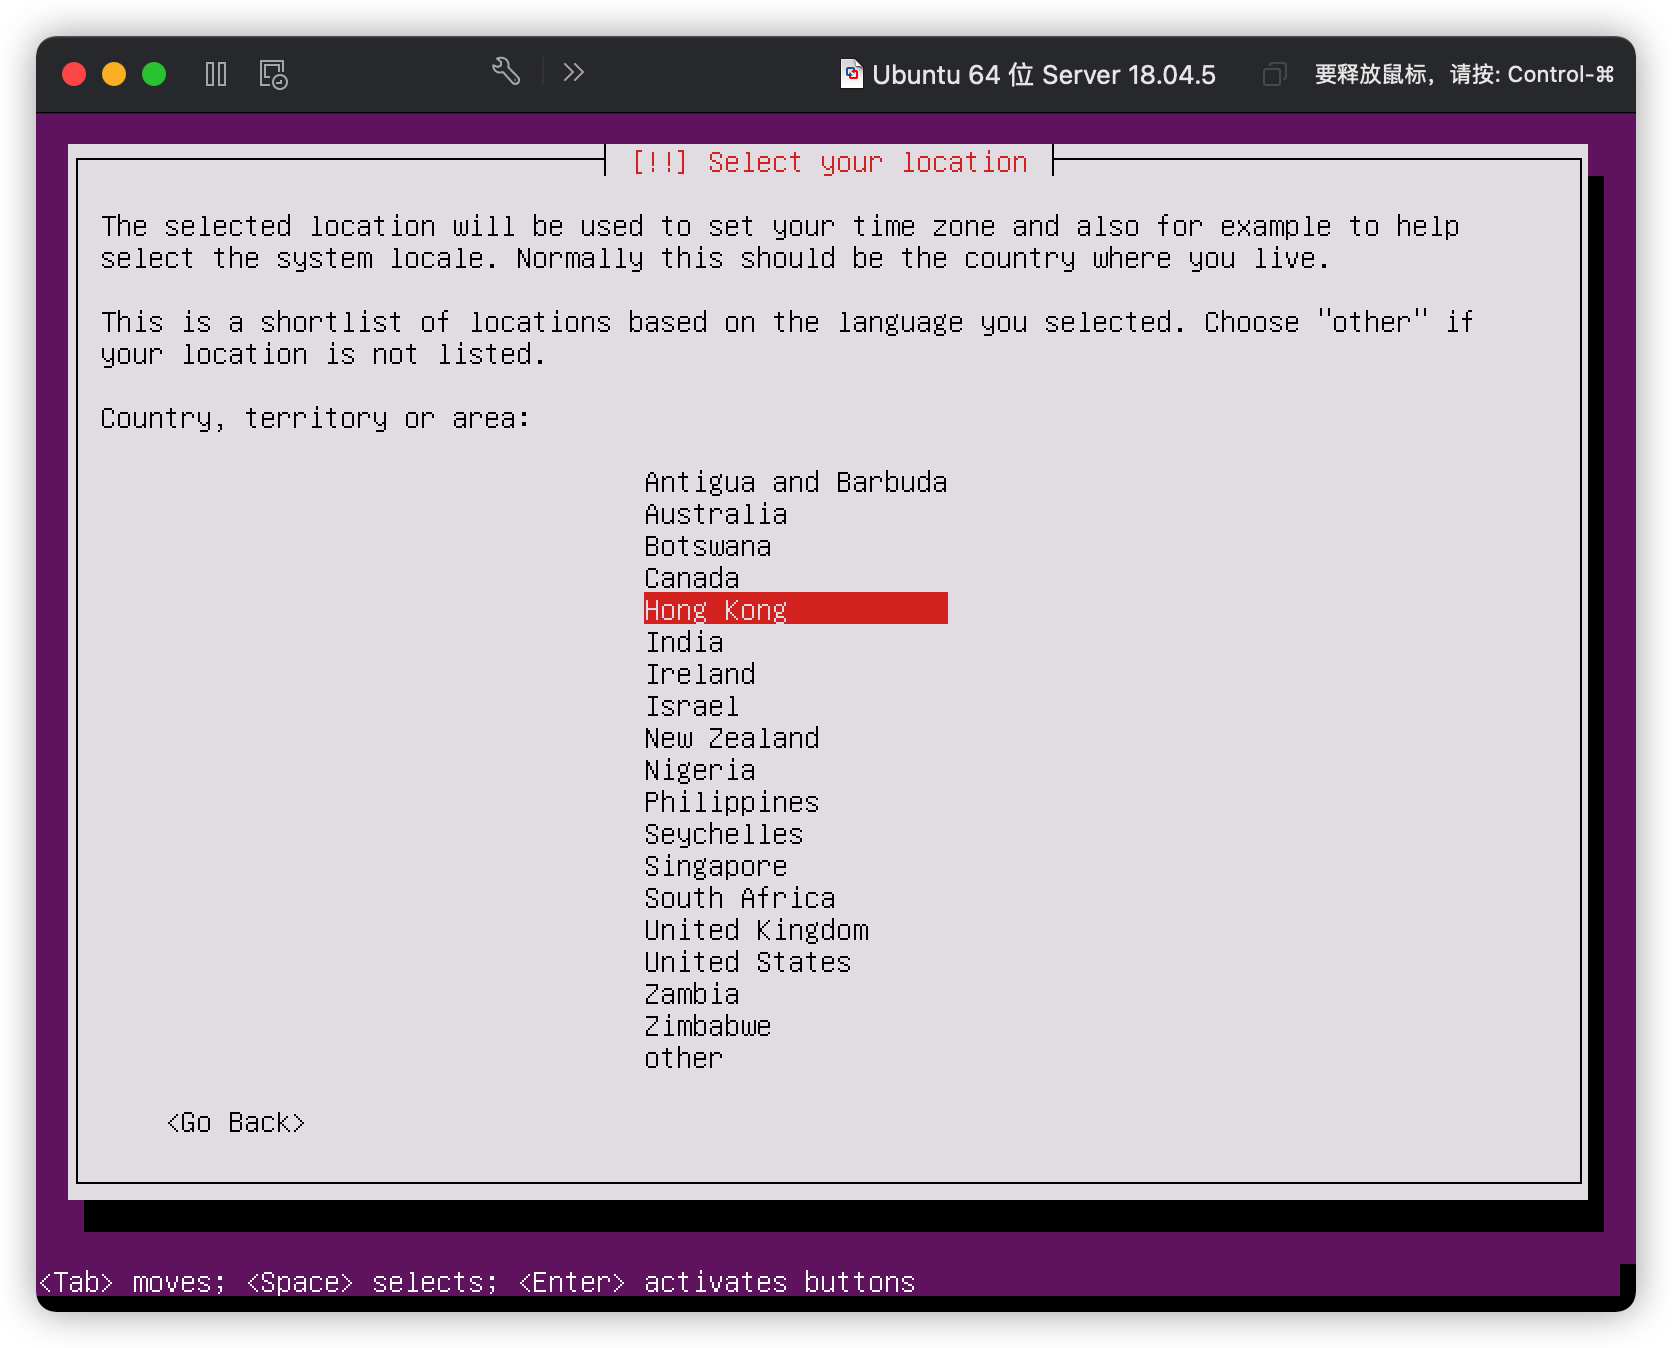
Task: Expand the toolbar overflow chevrons
Action: (573, 72)
